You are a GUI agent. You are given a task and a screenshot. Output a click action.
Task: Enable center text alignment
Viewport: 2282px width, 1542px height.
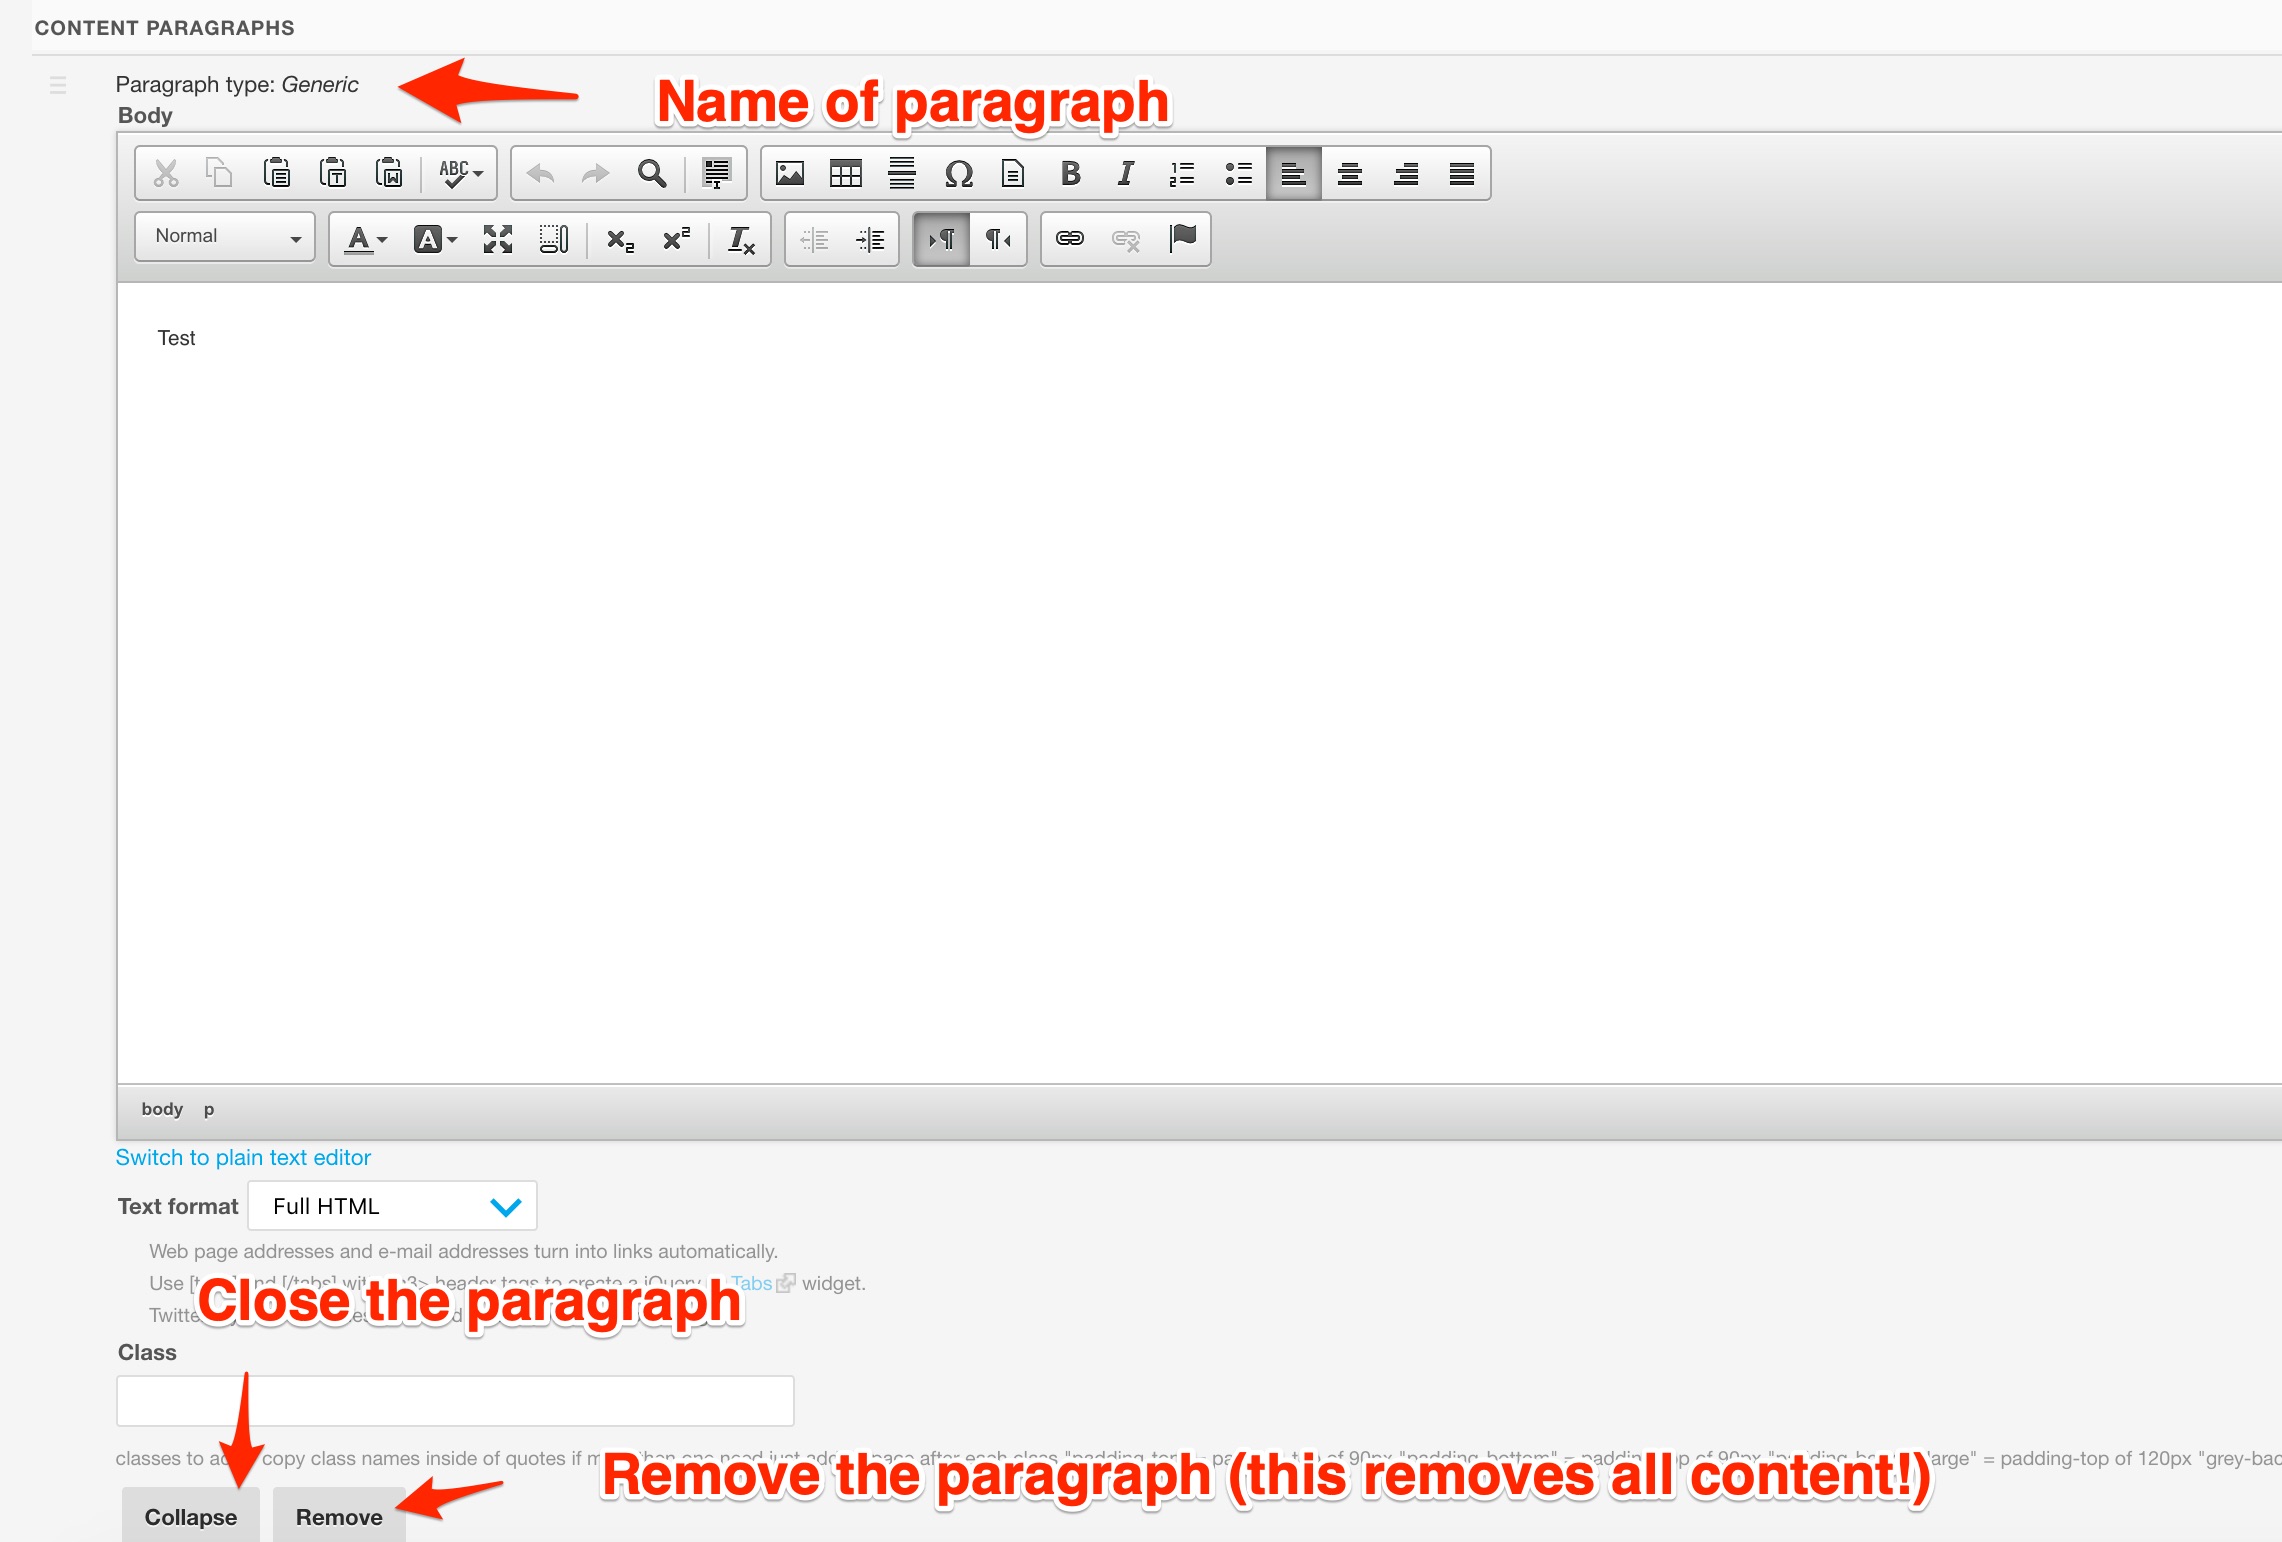(1350, 174)
